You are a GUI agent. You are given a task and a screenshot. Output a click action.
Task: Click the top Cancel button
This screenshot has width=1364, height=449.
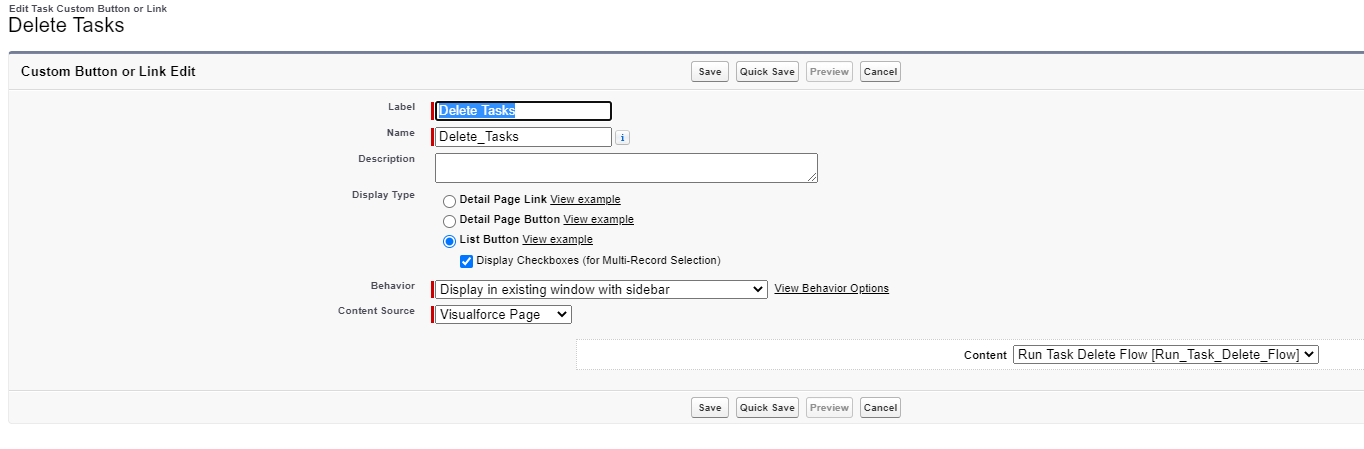point(880,72)
